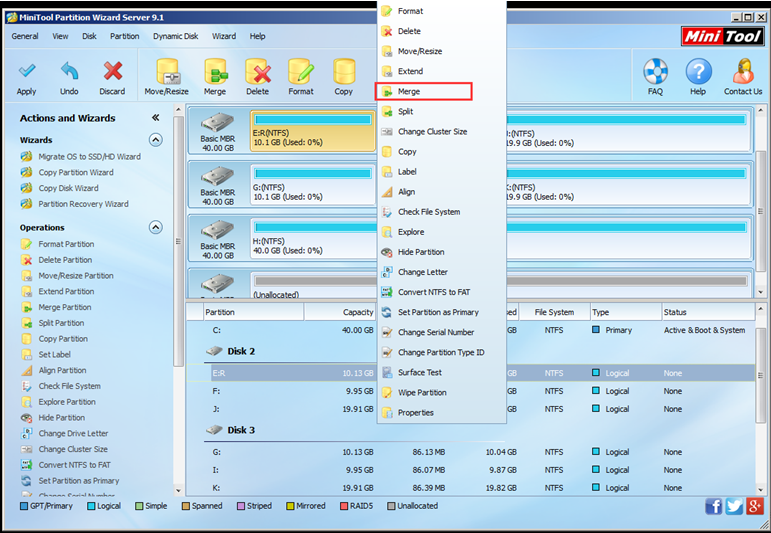Open the Google Plus icon
This screenshot has height=533, width=771.
[x=755, y=506]
